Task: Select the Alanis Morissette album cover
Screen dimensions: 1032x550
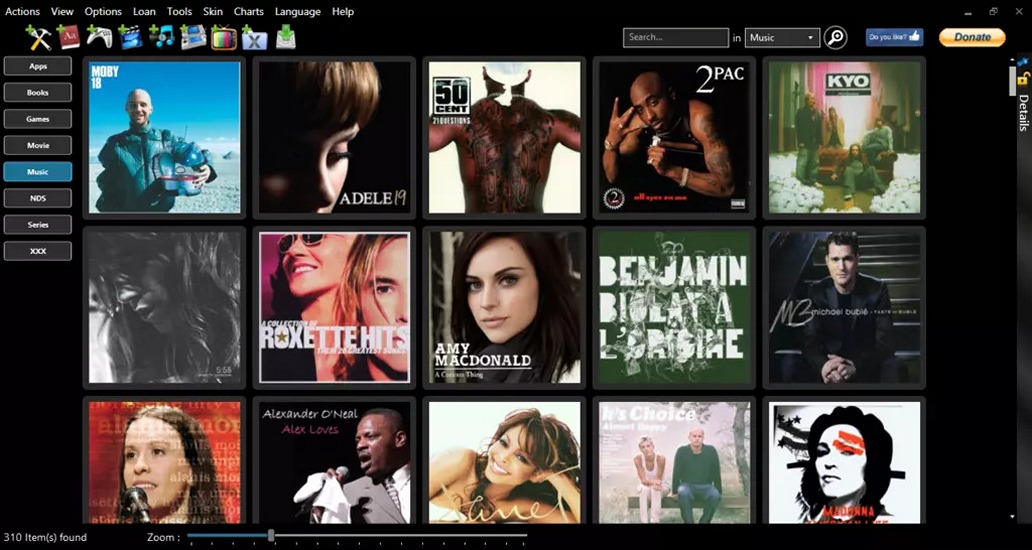Action: coord(165,461)
